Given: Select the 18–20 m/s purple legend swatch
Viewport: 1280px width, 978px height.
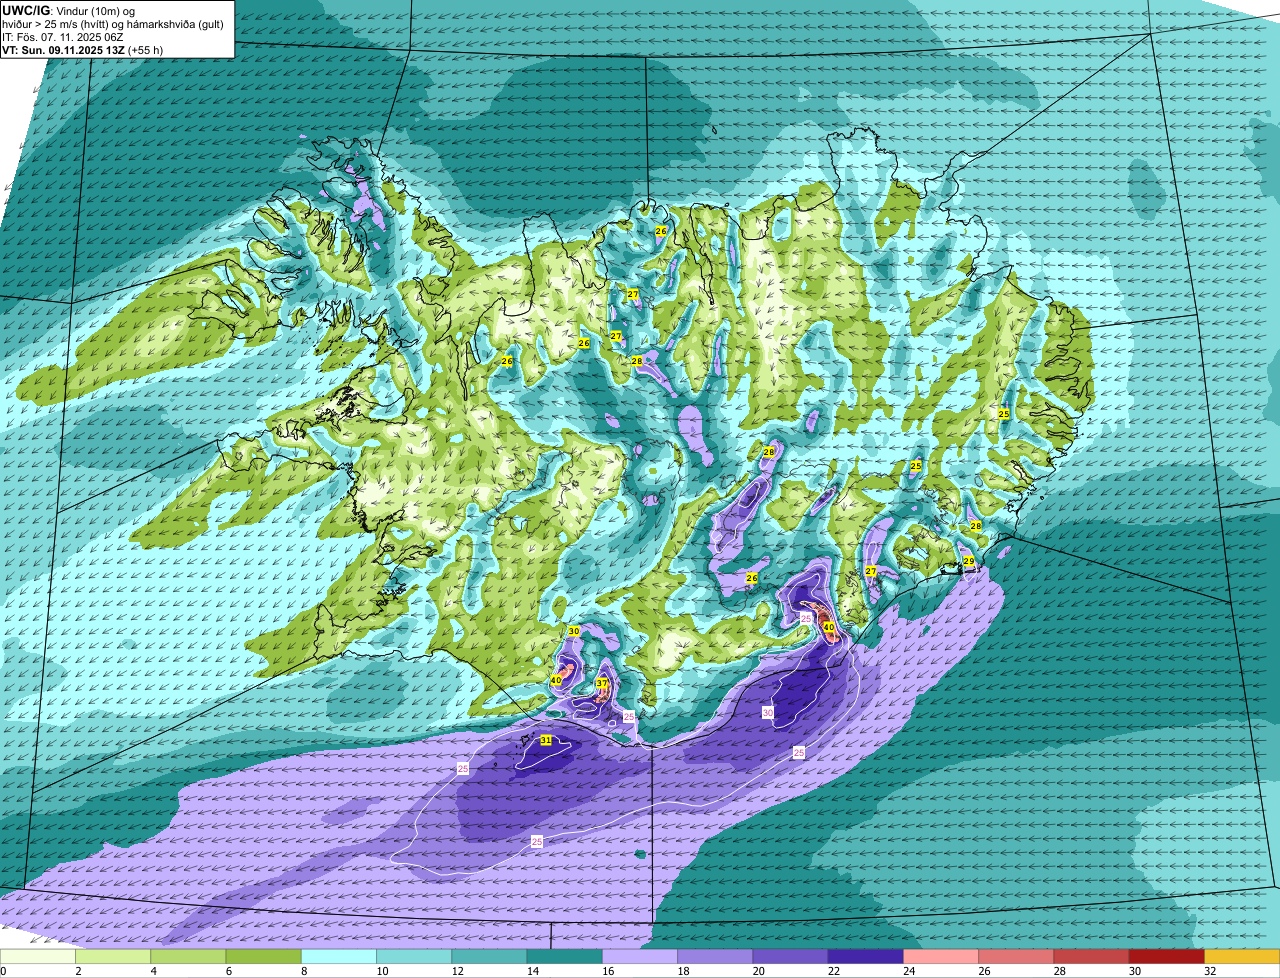Looking at the screenshot, I should (x=715, y=957).
